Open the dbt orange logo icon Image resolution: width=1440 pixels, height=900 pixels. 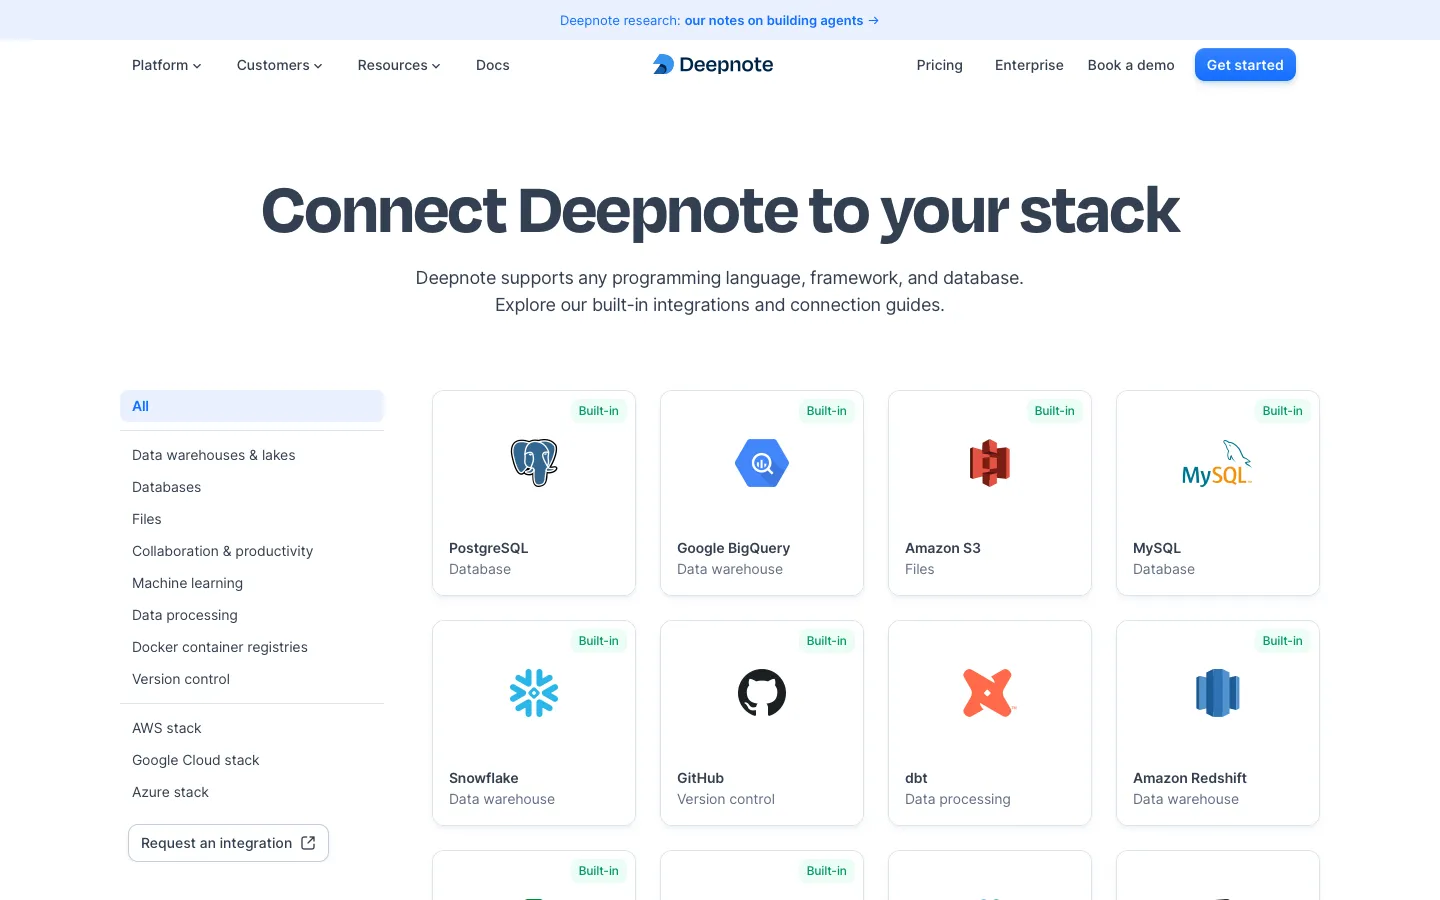point(990,693)
